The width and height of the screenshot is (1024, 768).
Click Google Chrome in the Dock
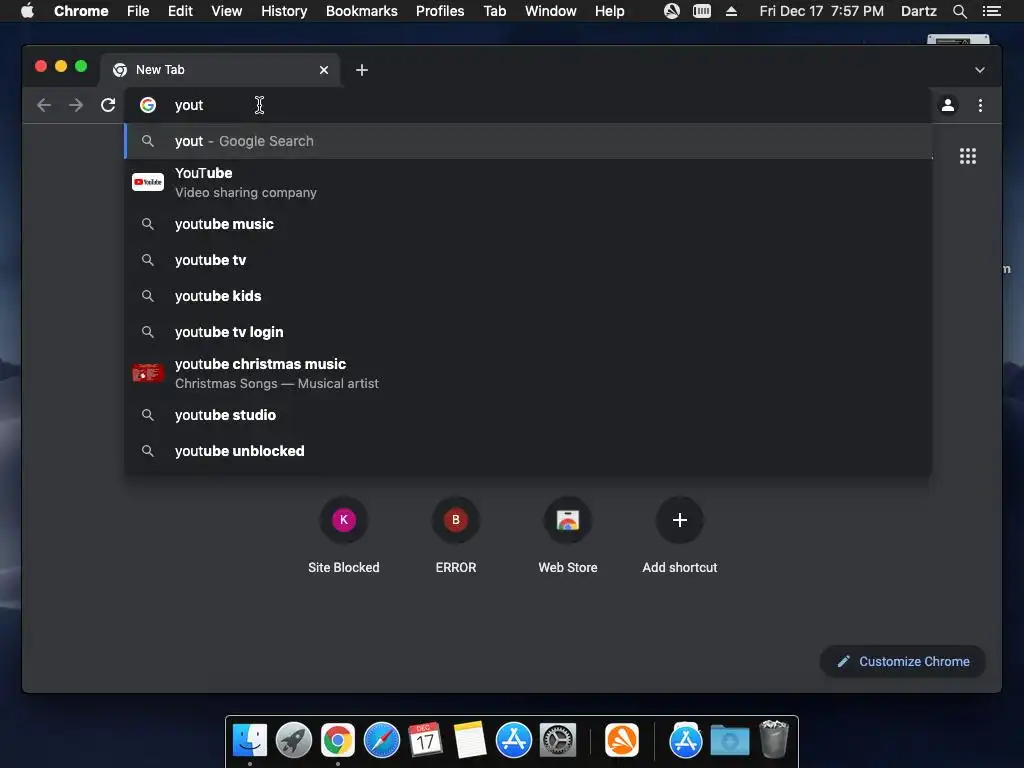tap(338, 741)
